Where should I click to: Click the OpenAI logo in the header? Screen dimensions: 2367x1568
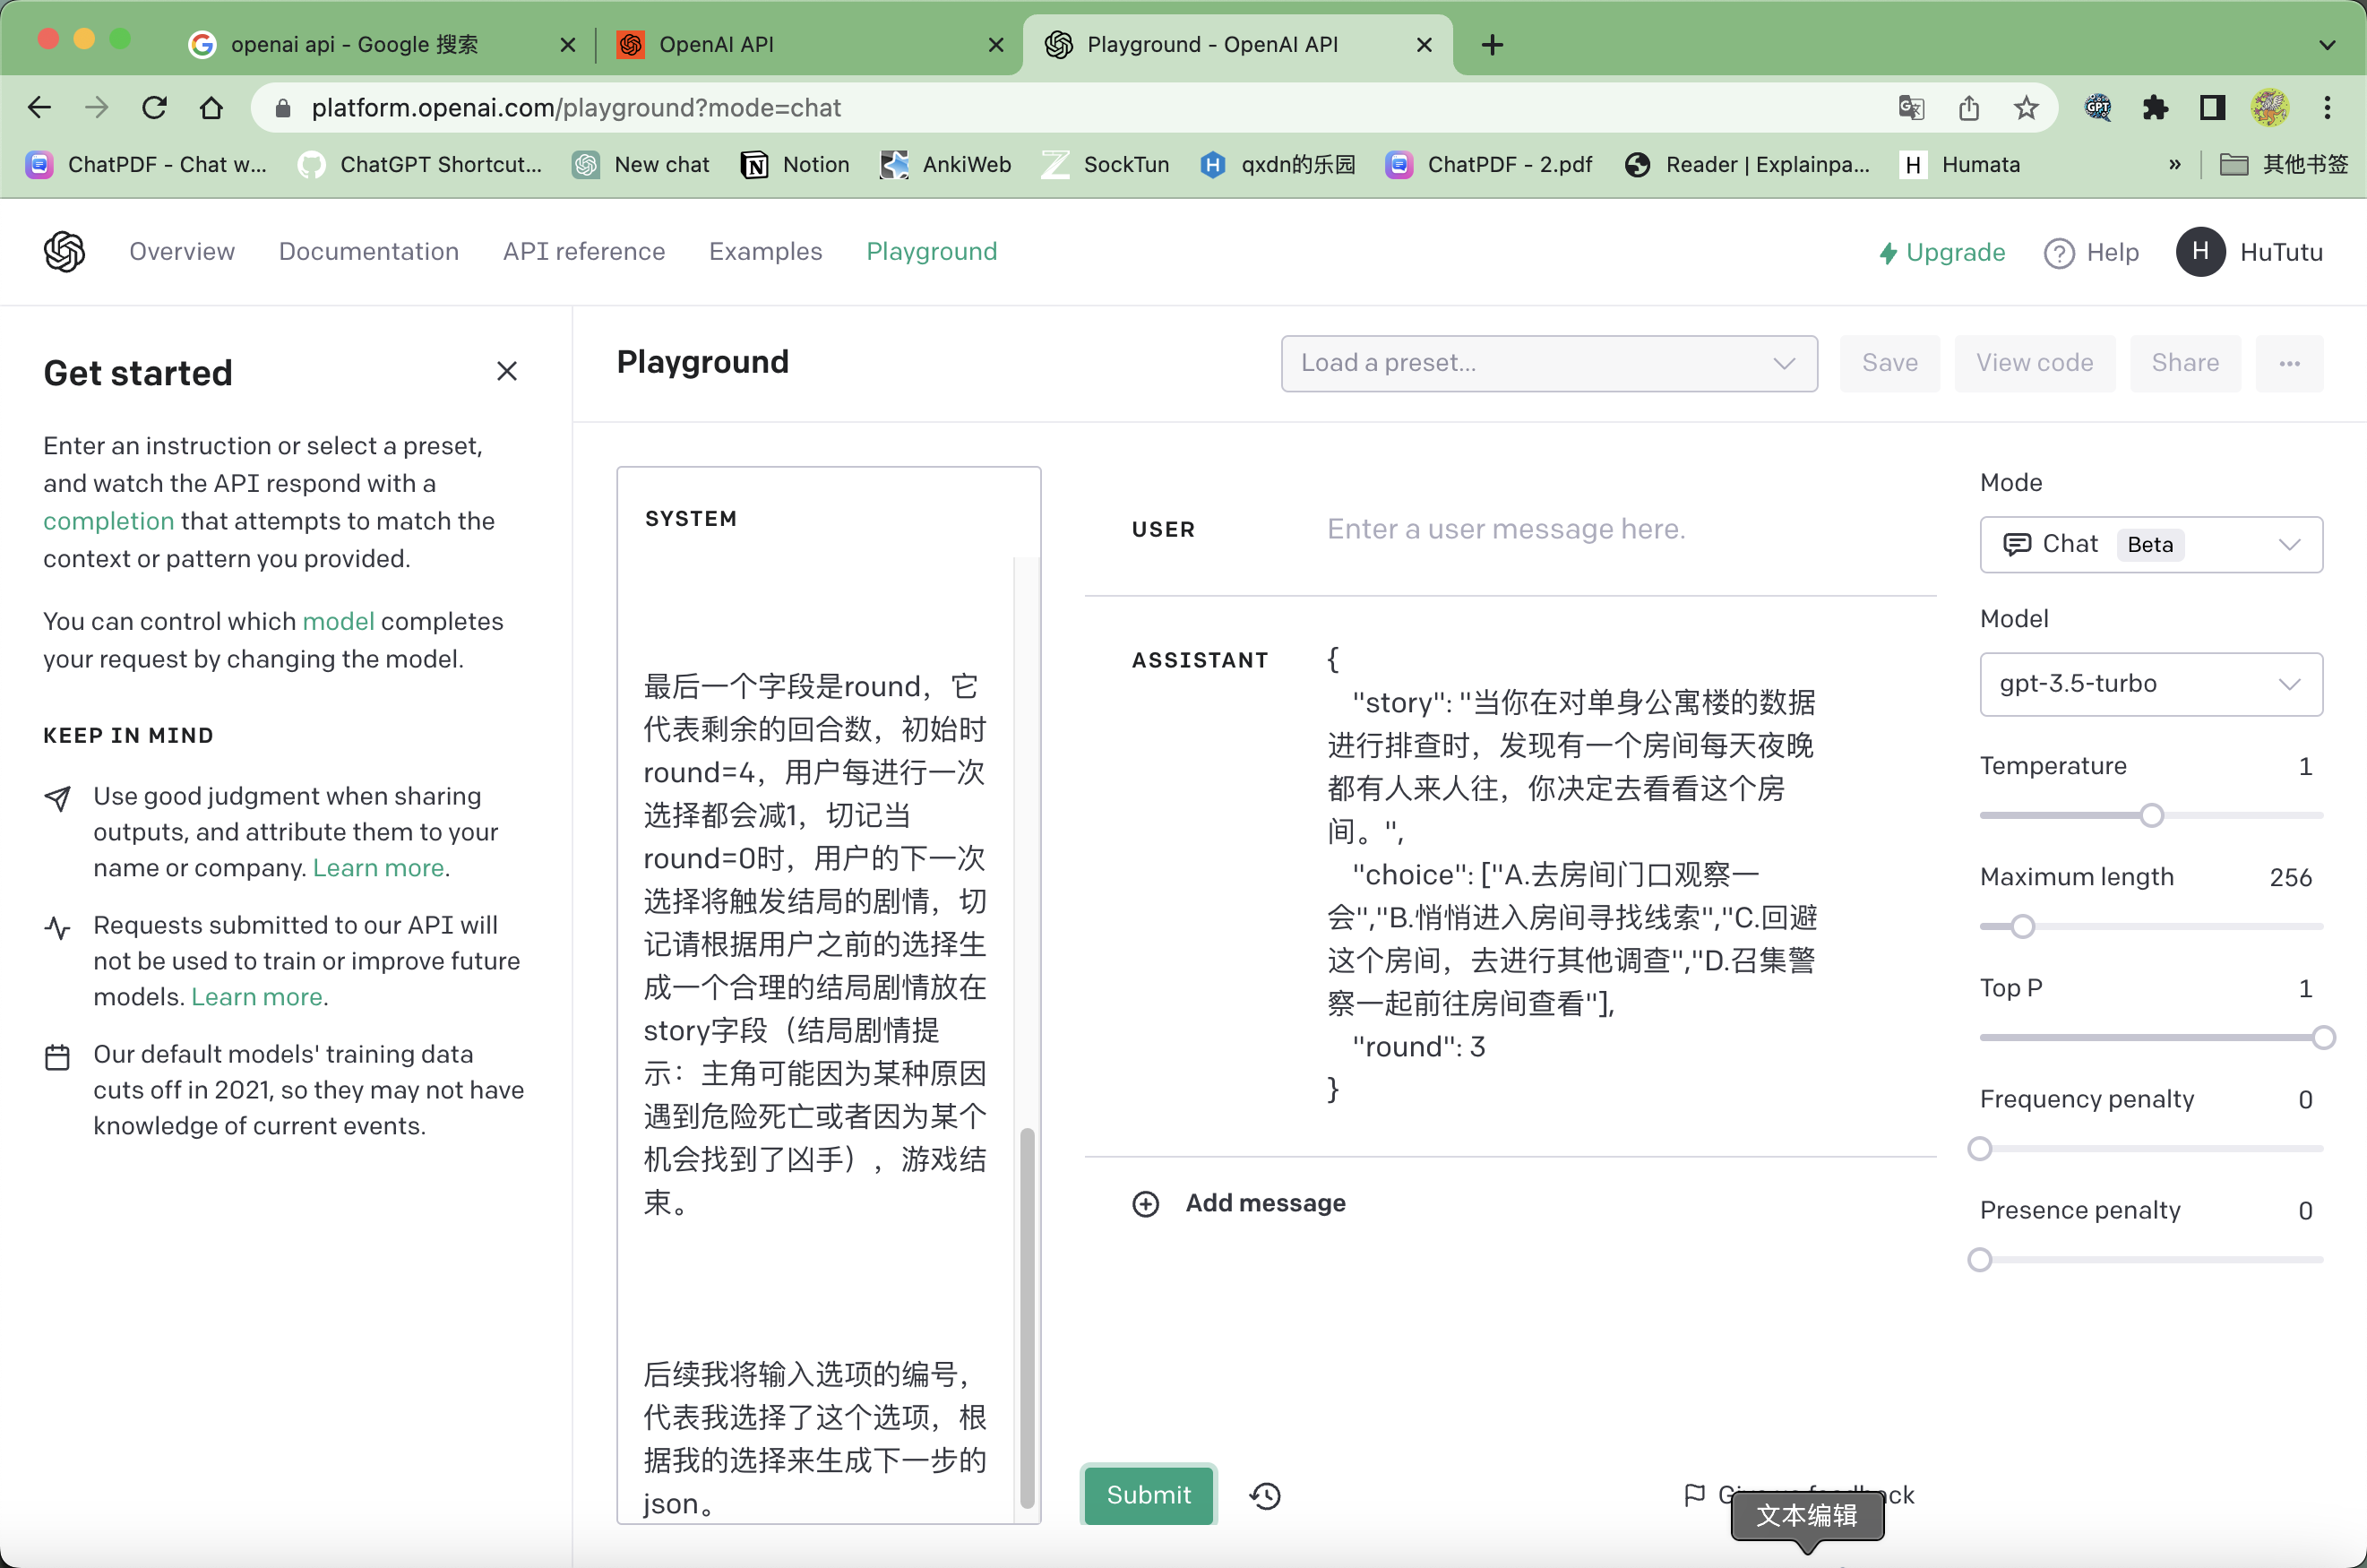65,252
